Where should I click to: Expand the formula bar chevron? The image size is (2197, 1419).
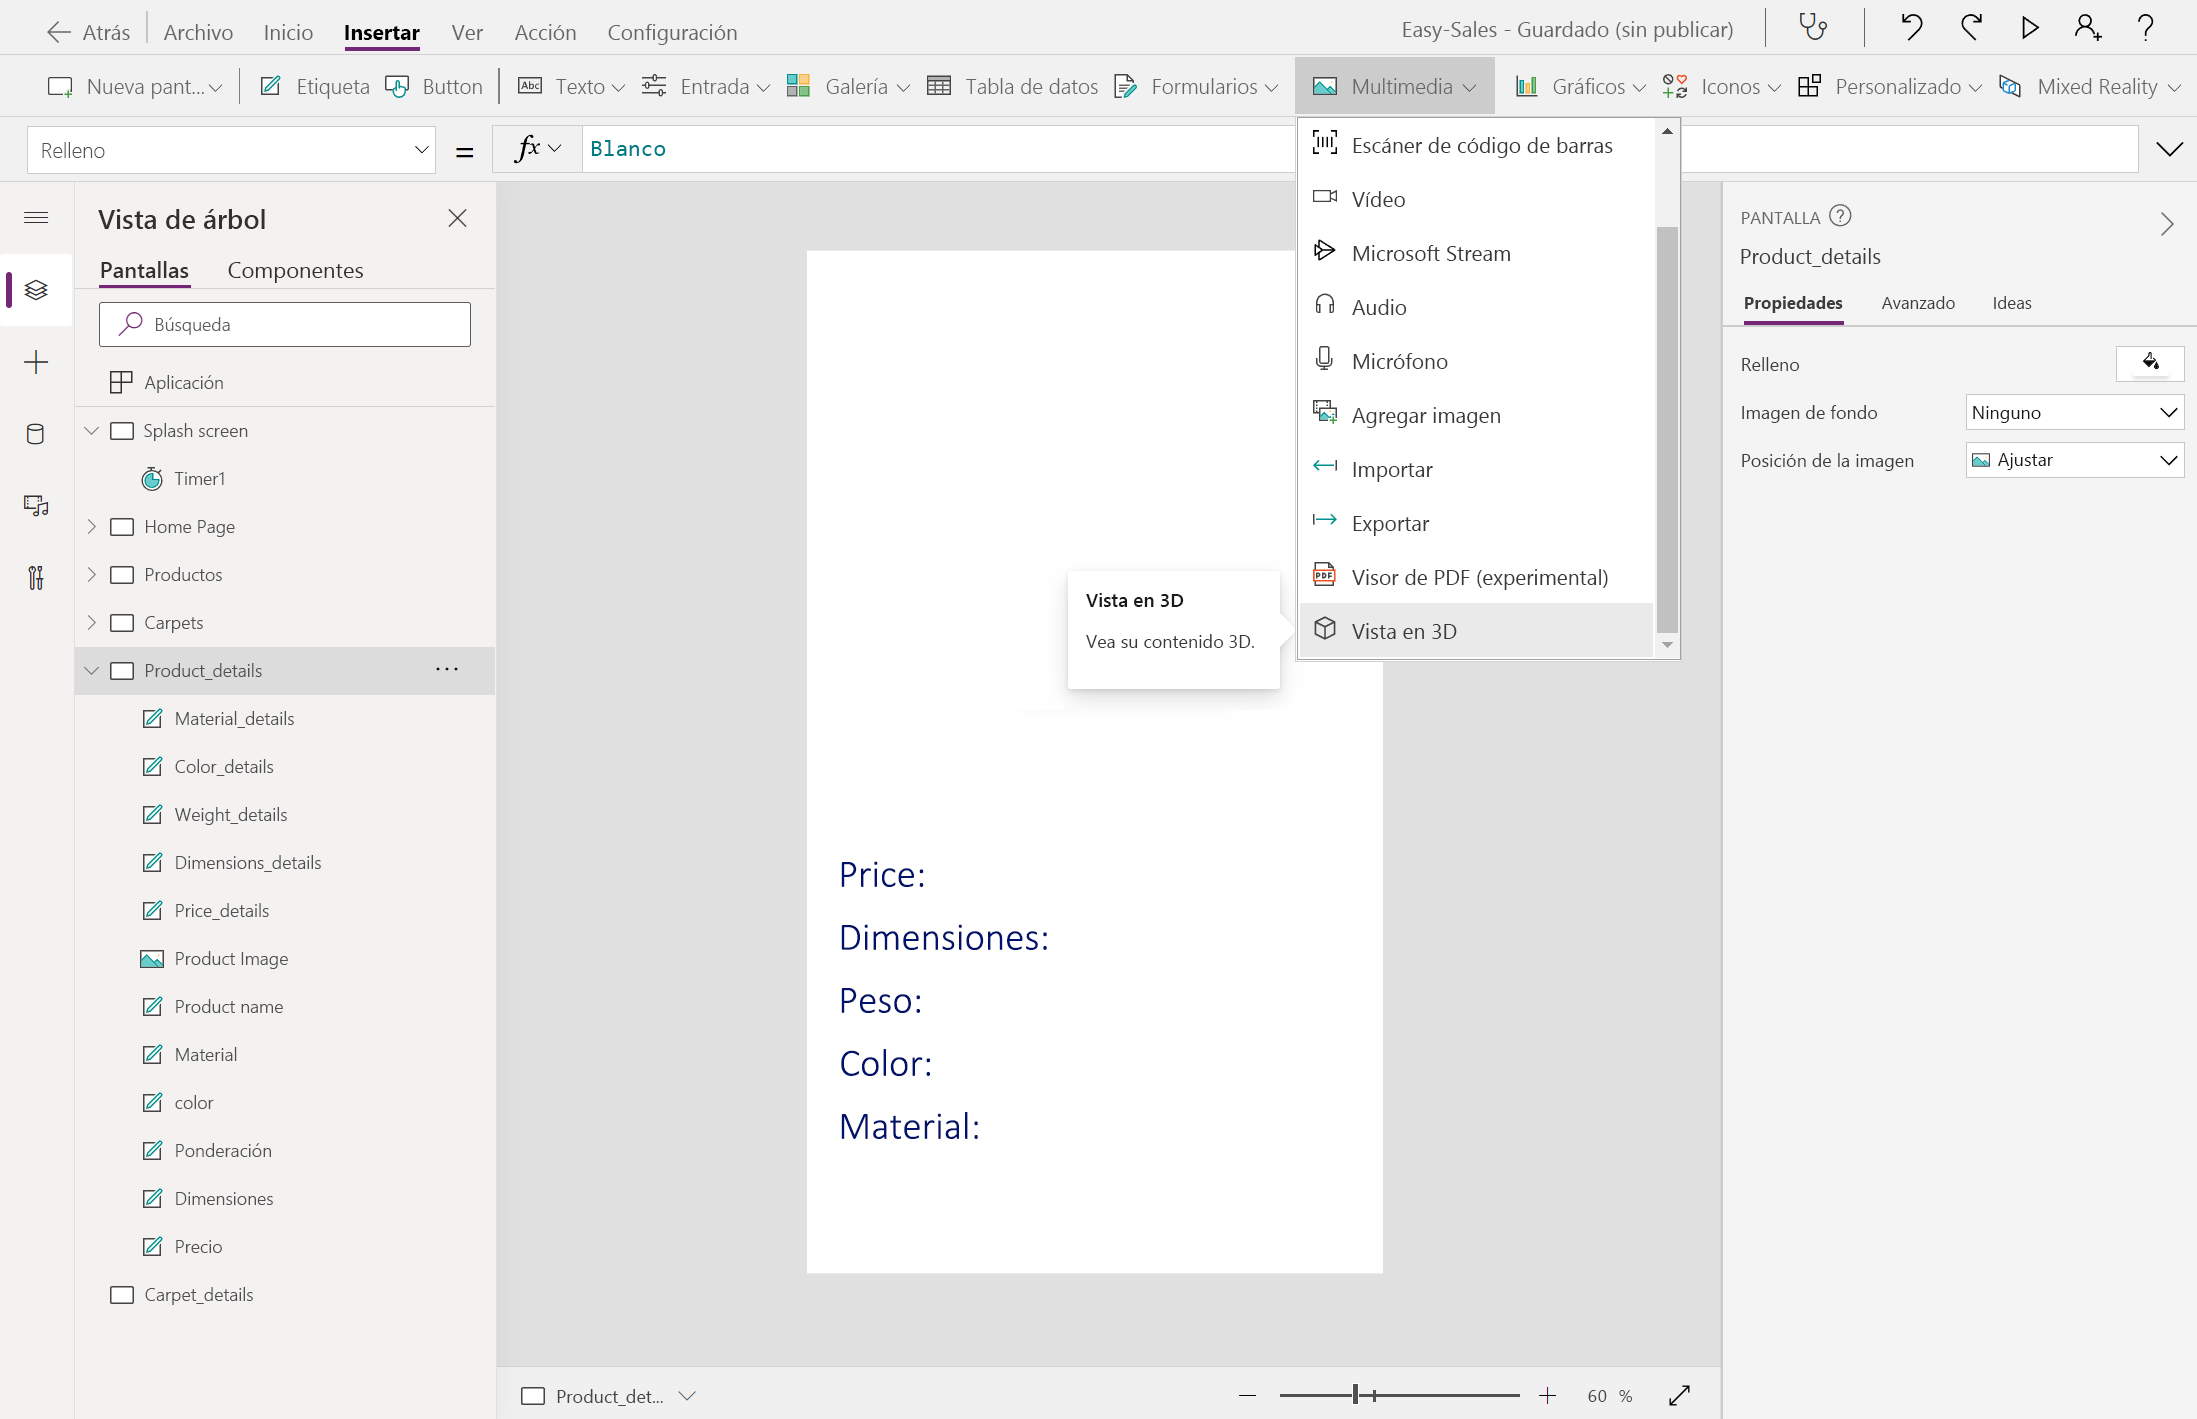(2169, 150)
